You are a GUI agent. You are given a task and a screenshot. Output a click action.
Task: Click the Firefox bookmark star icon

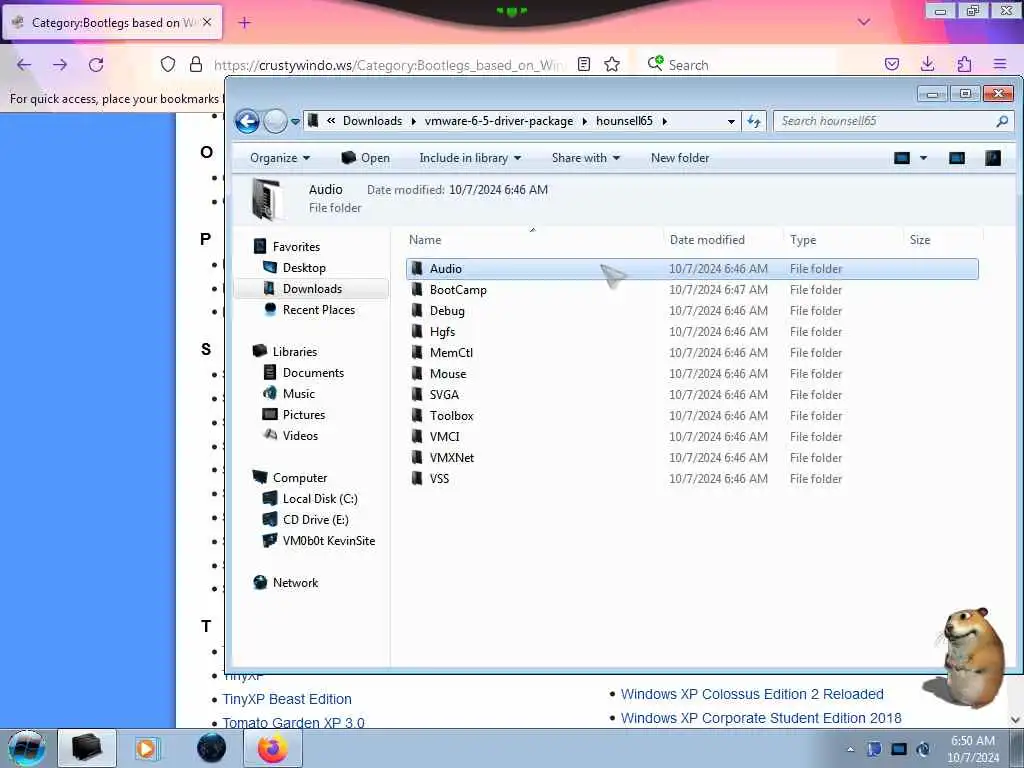click(612, 64)
